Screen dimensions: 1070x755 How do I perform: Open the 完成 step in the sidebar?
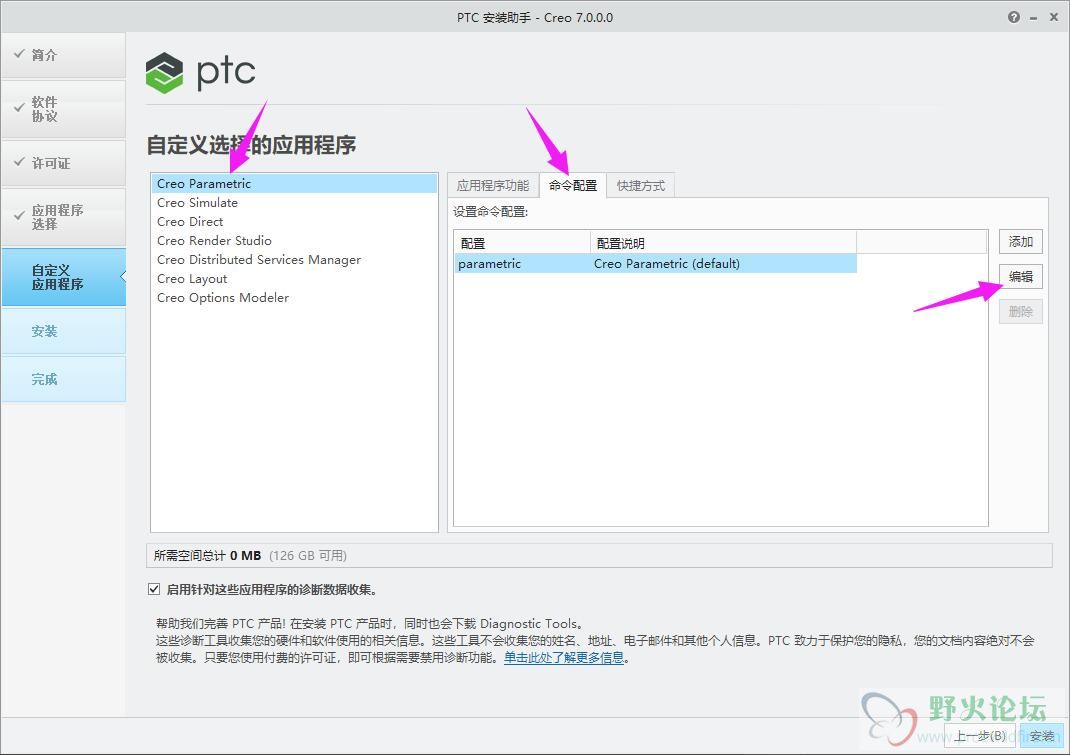[x=63, y=379]
